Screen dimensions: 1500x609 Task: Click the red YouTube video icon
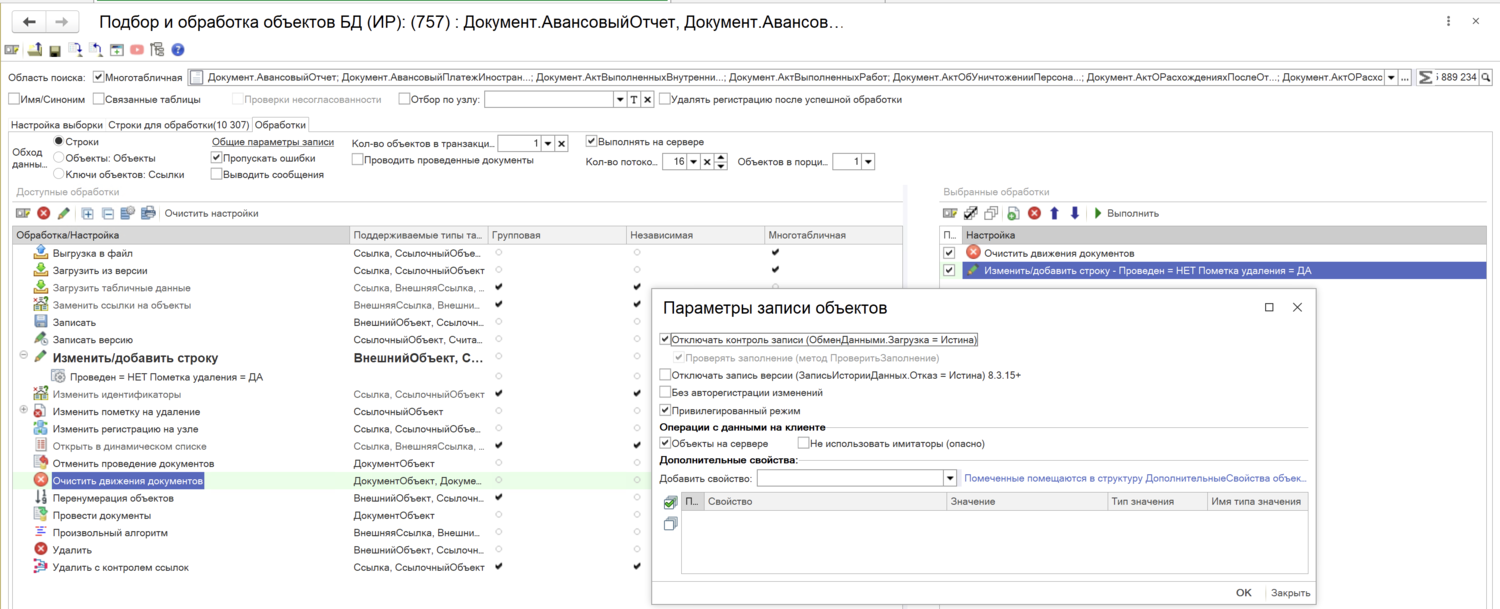[137, 49]
